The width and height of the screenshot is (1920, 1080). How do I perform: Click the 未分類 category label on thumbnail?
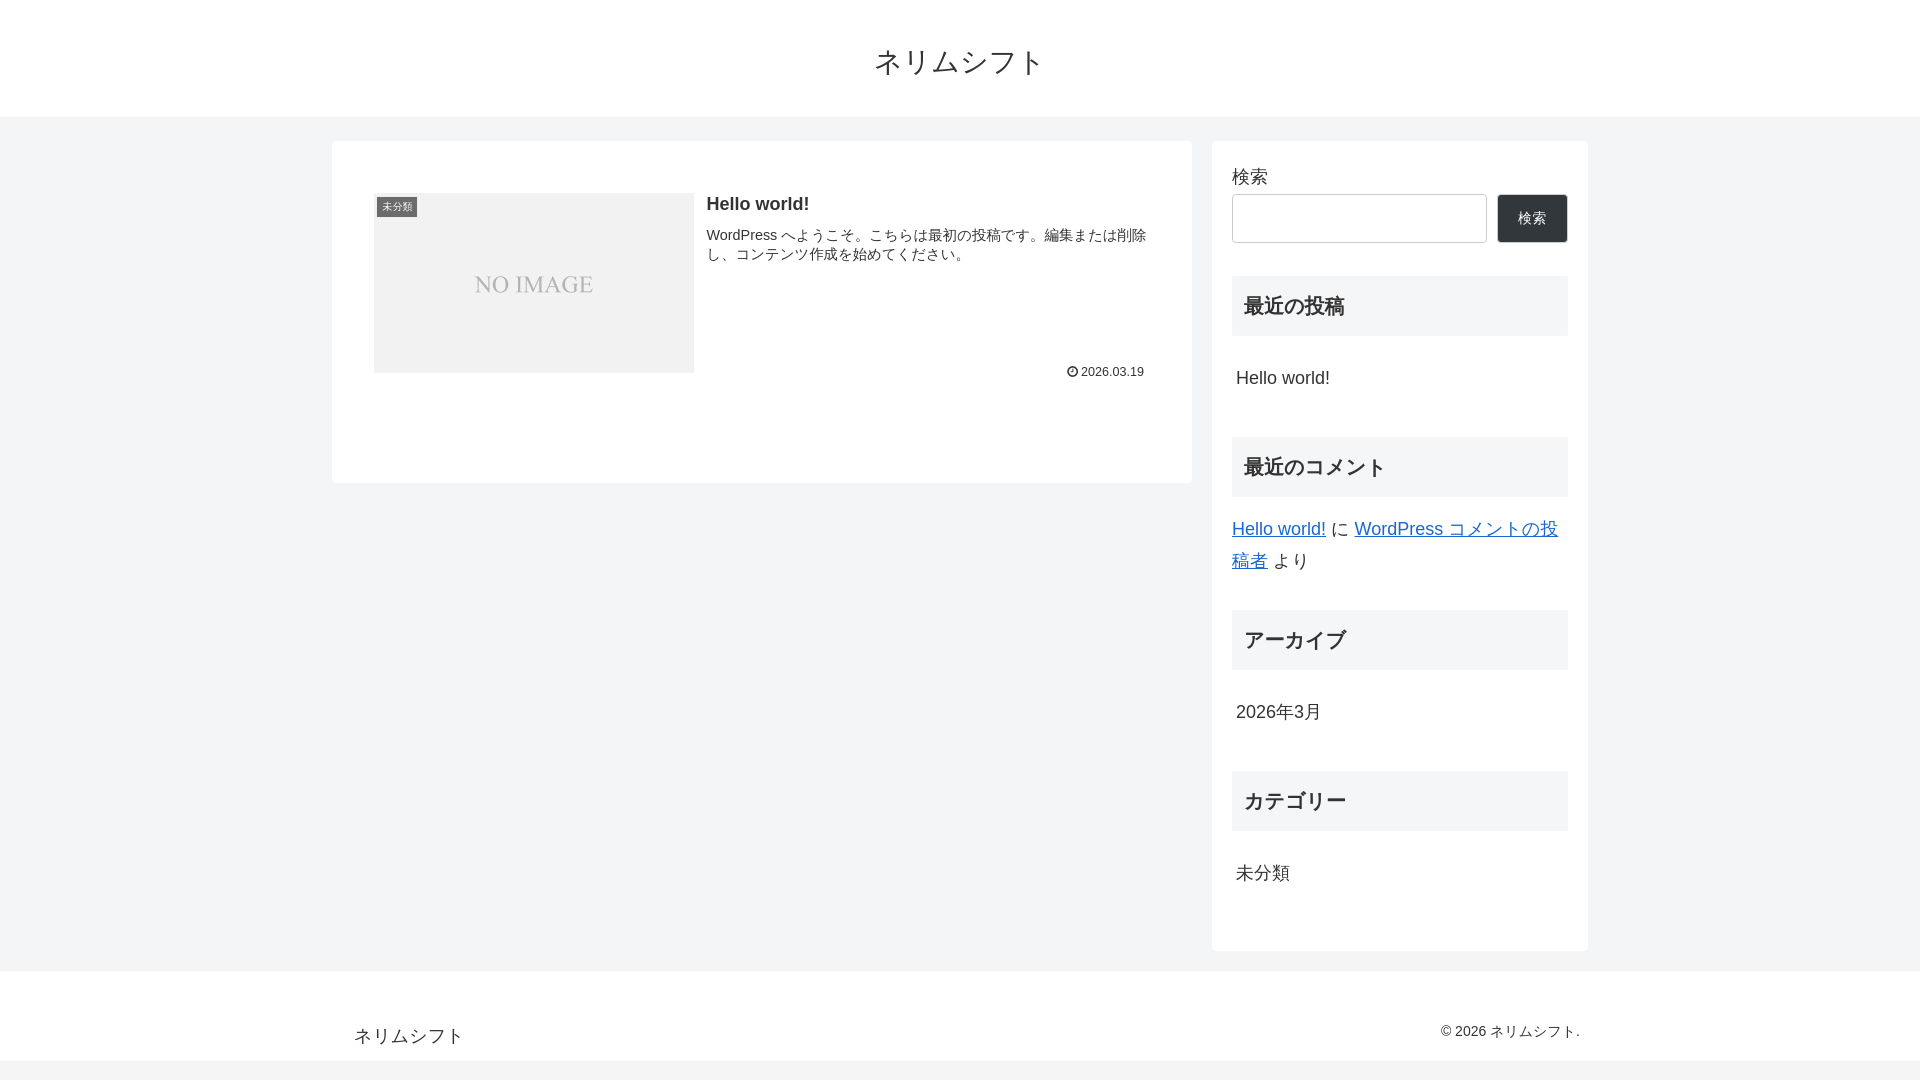tap(397, 207)
